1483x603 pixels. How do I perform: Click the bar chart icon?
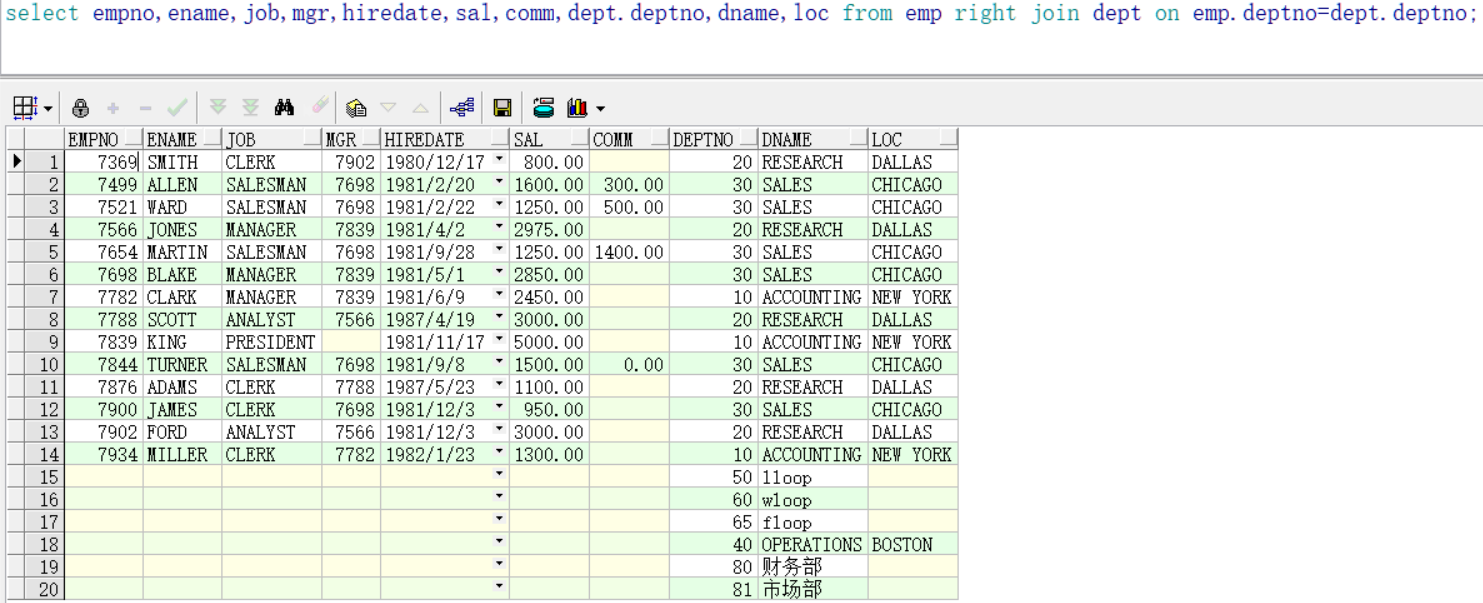click(x=577, y=107)
